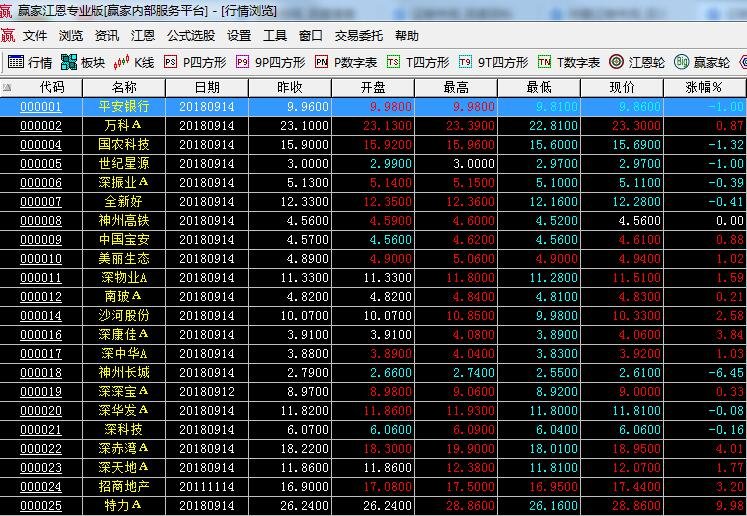Click the 18.9500 current price cell
This screenshot has width=747, height=516.
click(x=636, y=449)
